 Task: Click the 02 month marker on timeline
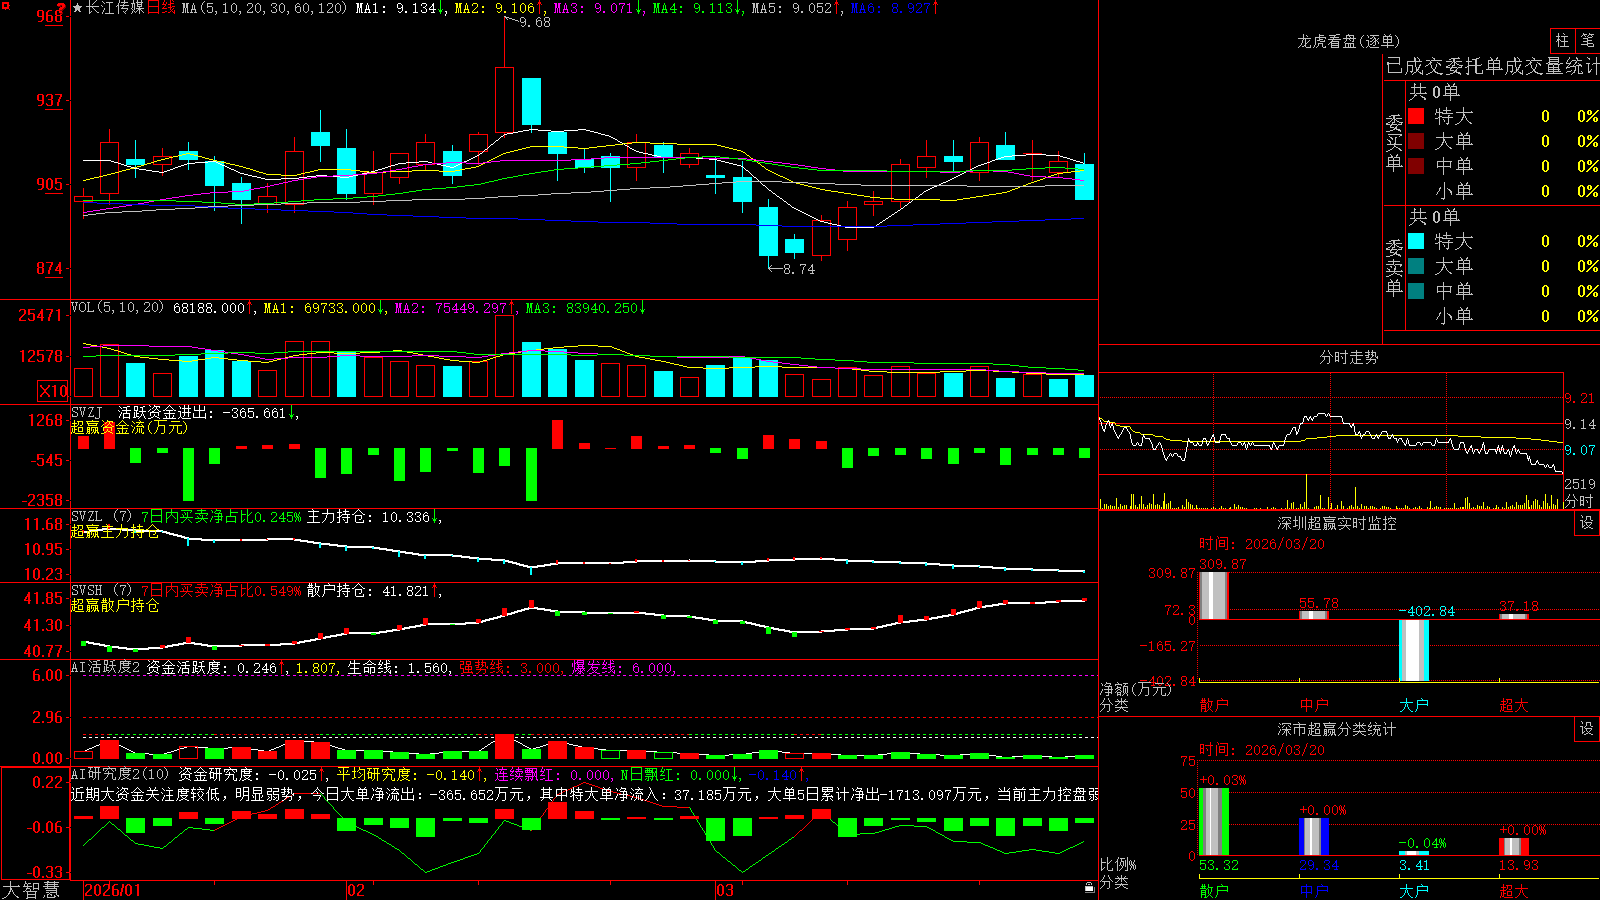356,890
